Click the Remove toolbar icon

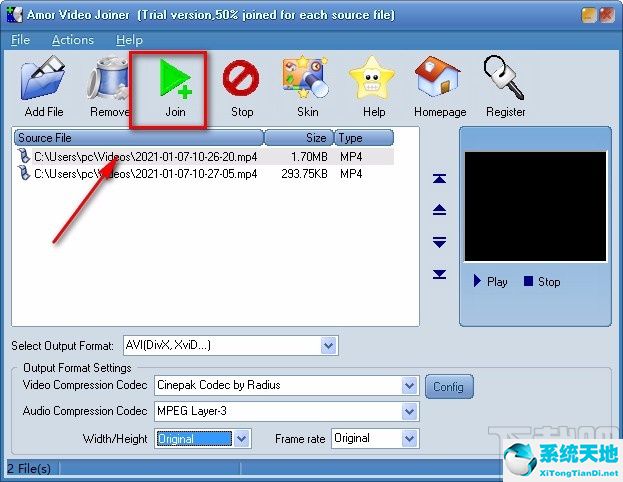108,82
